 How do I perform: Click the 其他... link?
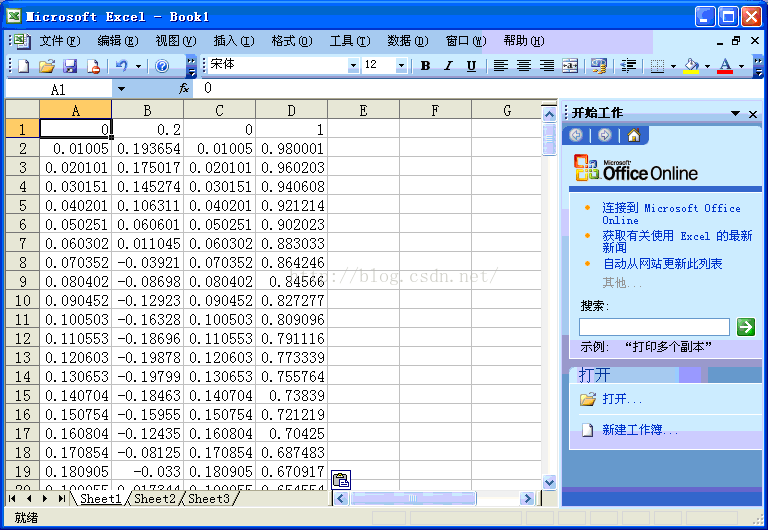pyautogui.click(x=622, y=283)
